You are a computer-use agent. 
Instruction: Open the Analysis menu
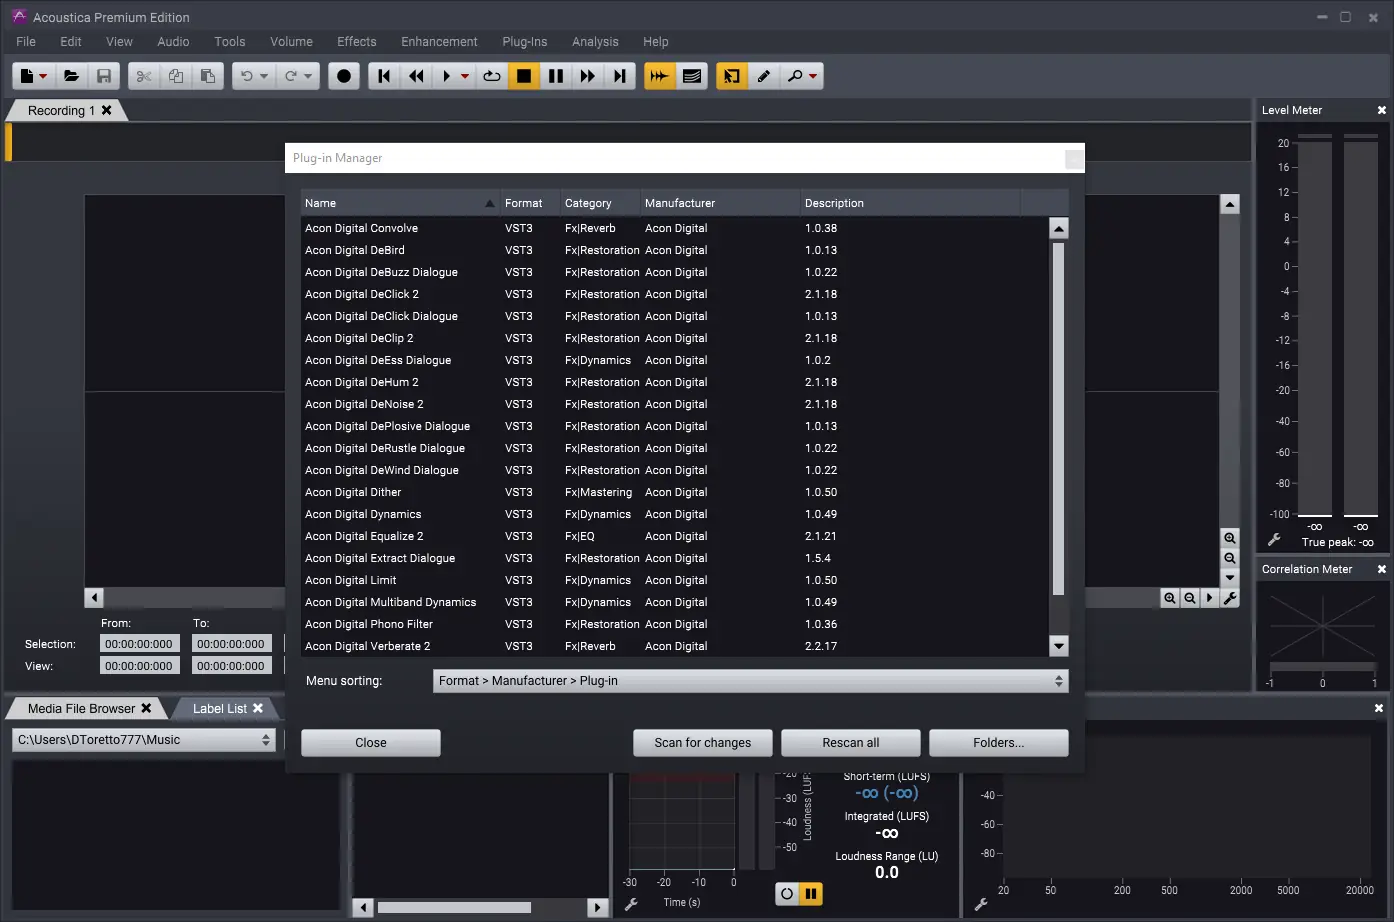click(x=595, y=42)
